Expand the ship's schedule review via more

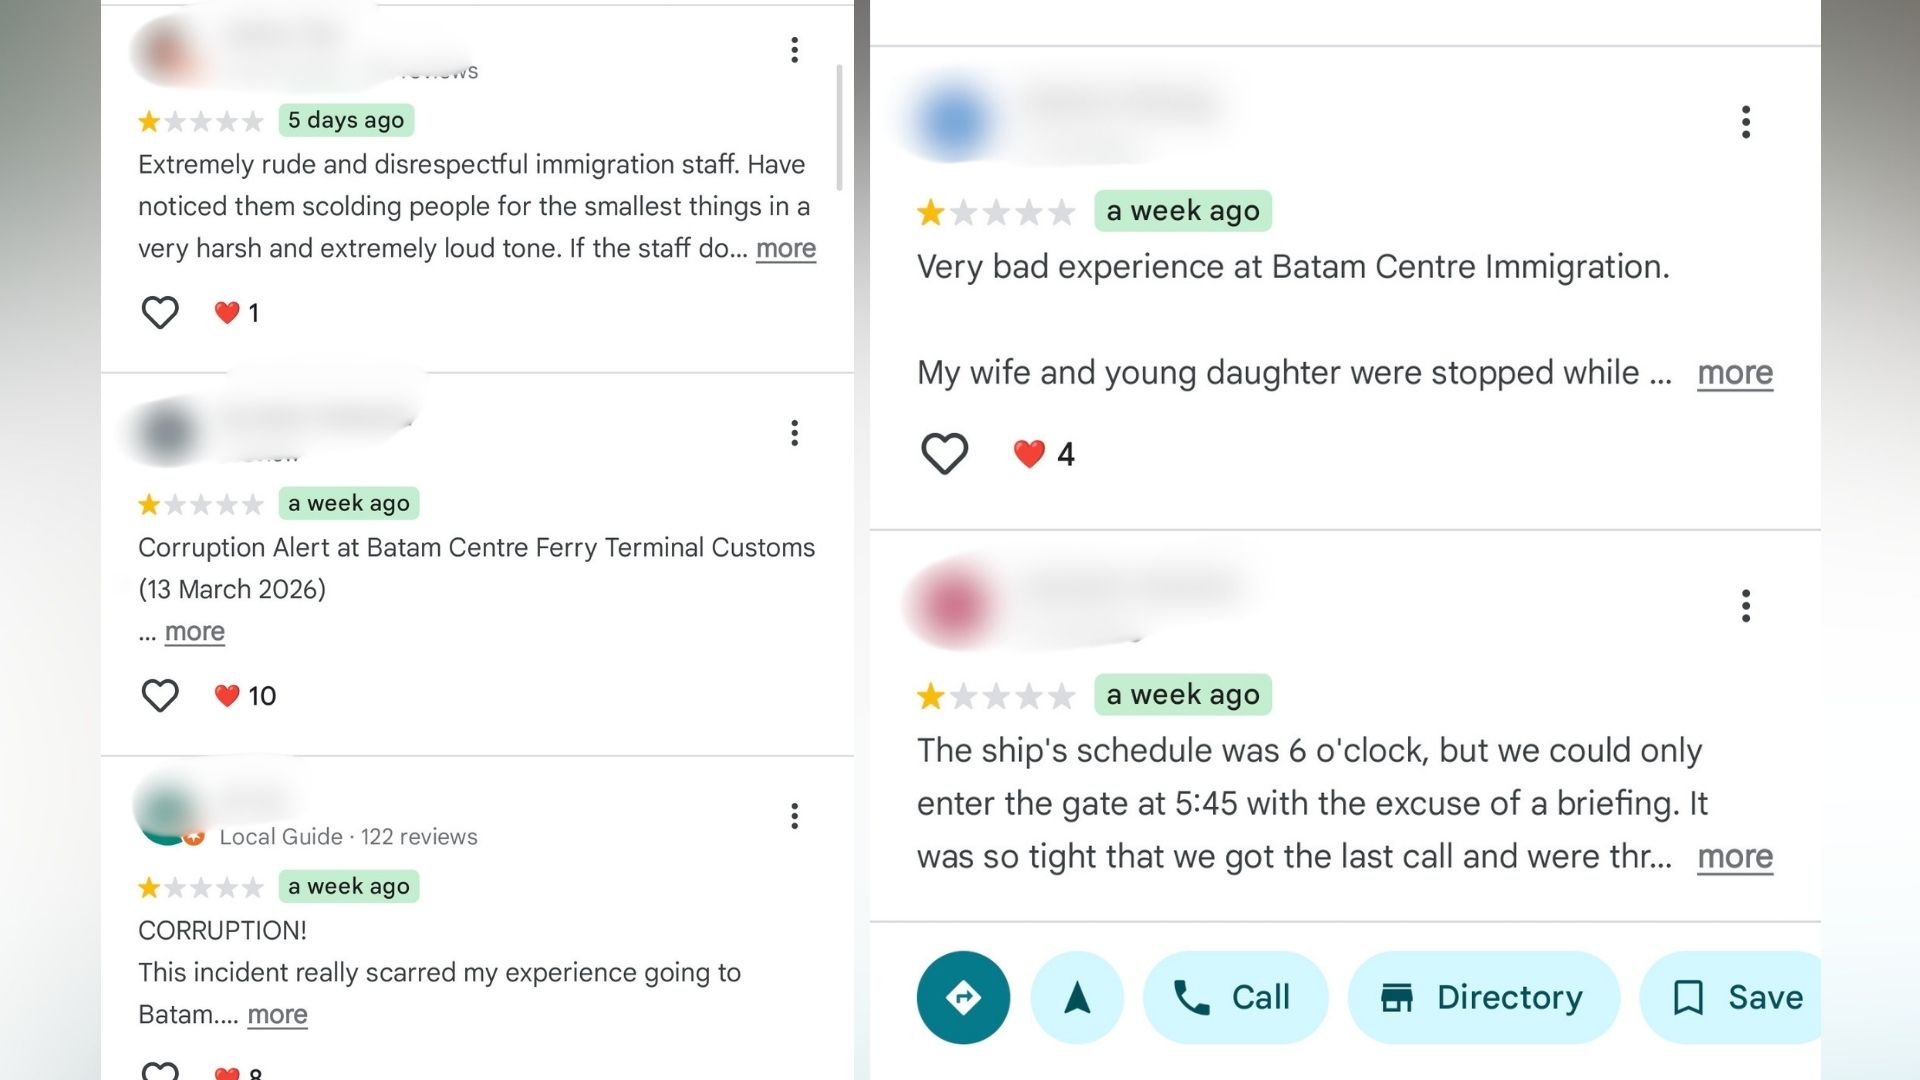[x=1734, y=857]
